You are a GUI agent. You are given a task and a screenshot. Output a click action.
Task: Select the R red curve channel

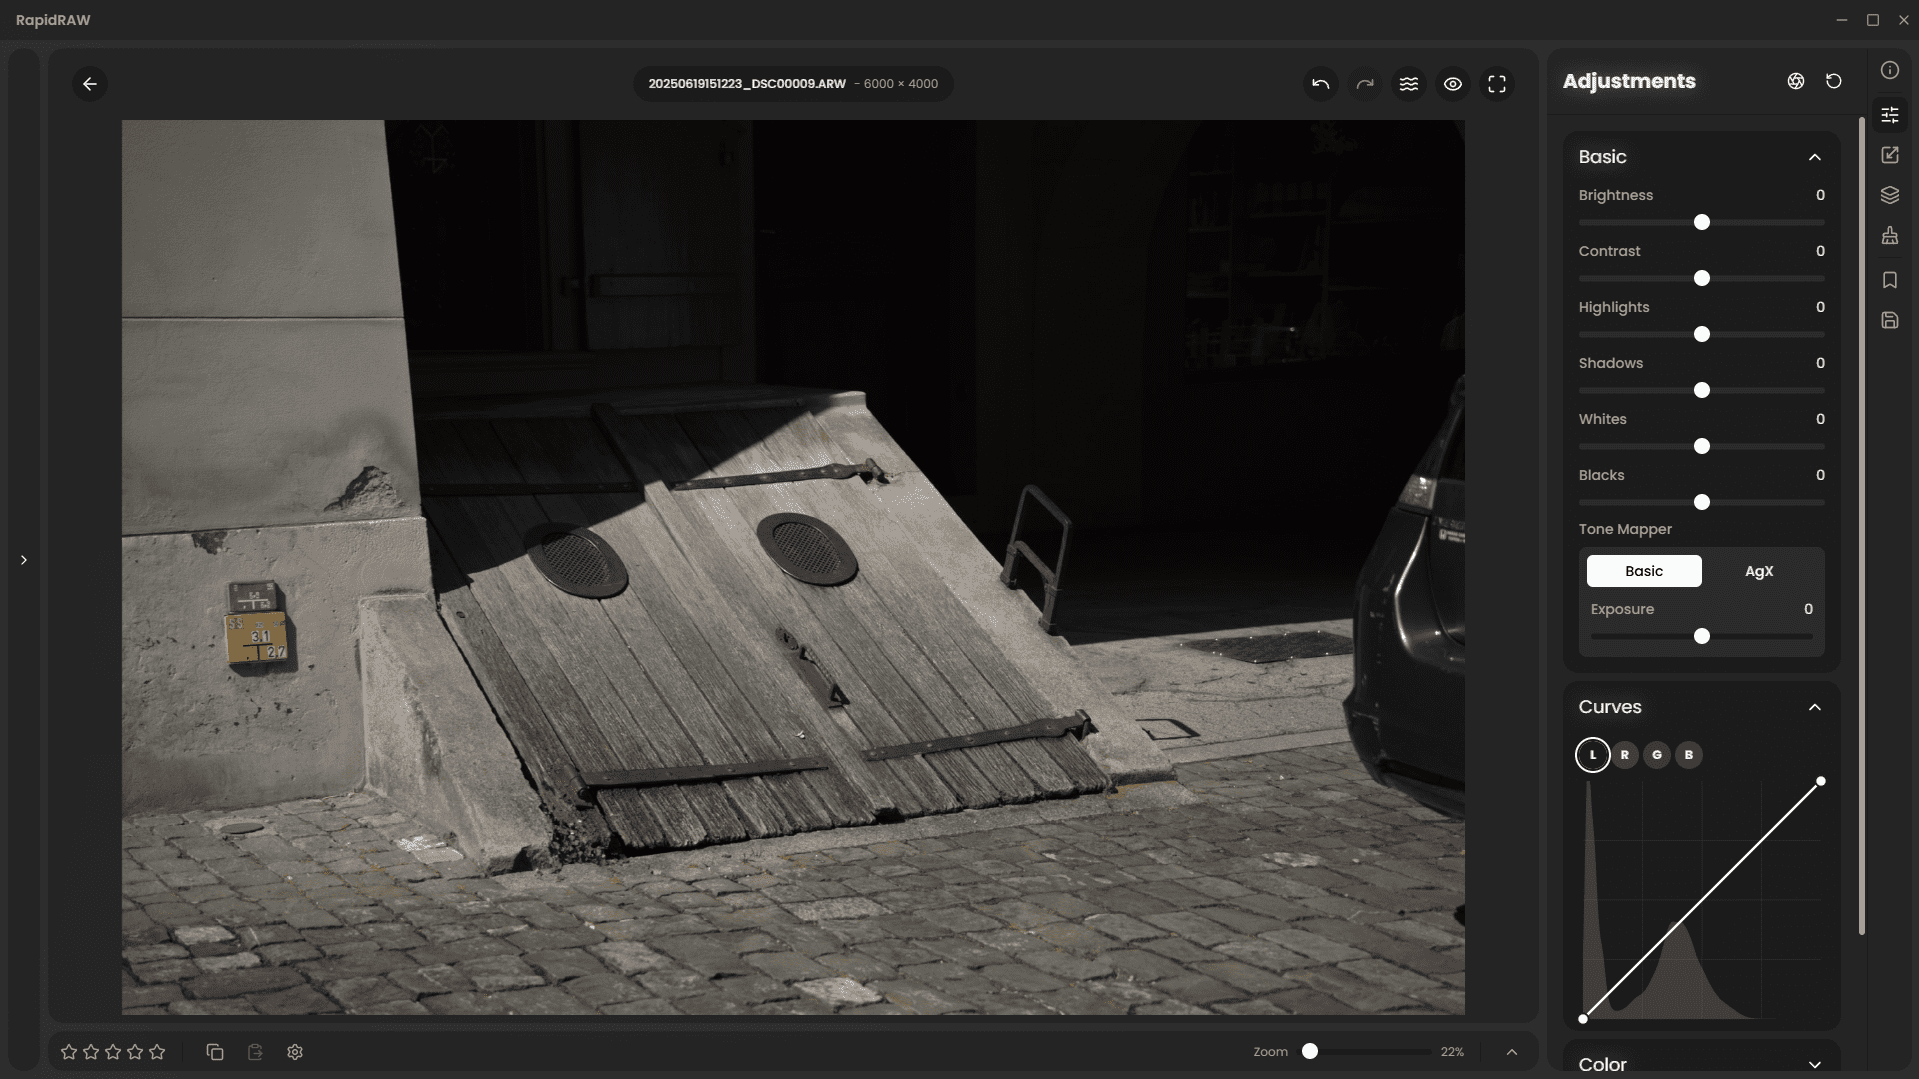click(x=1625, y=755)
